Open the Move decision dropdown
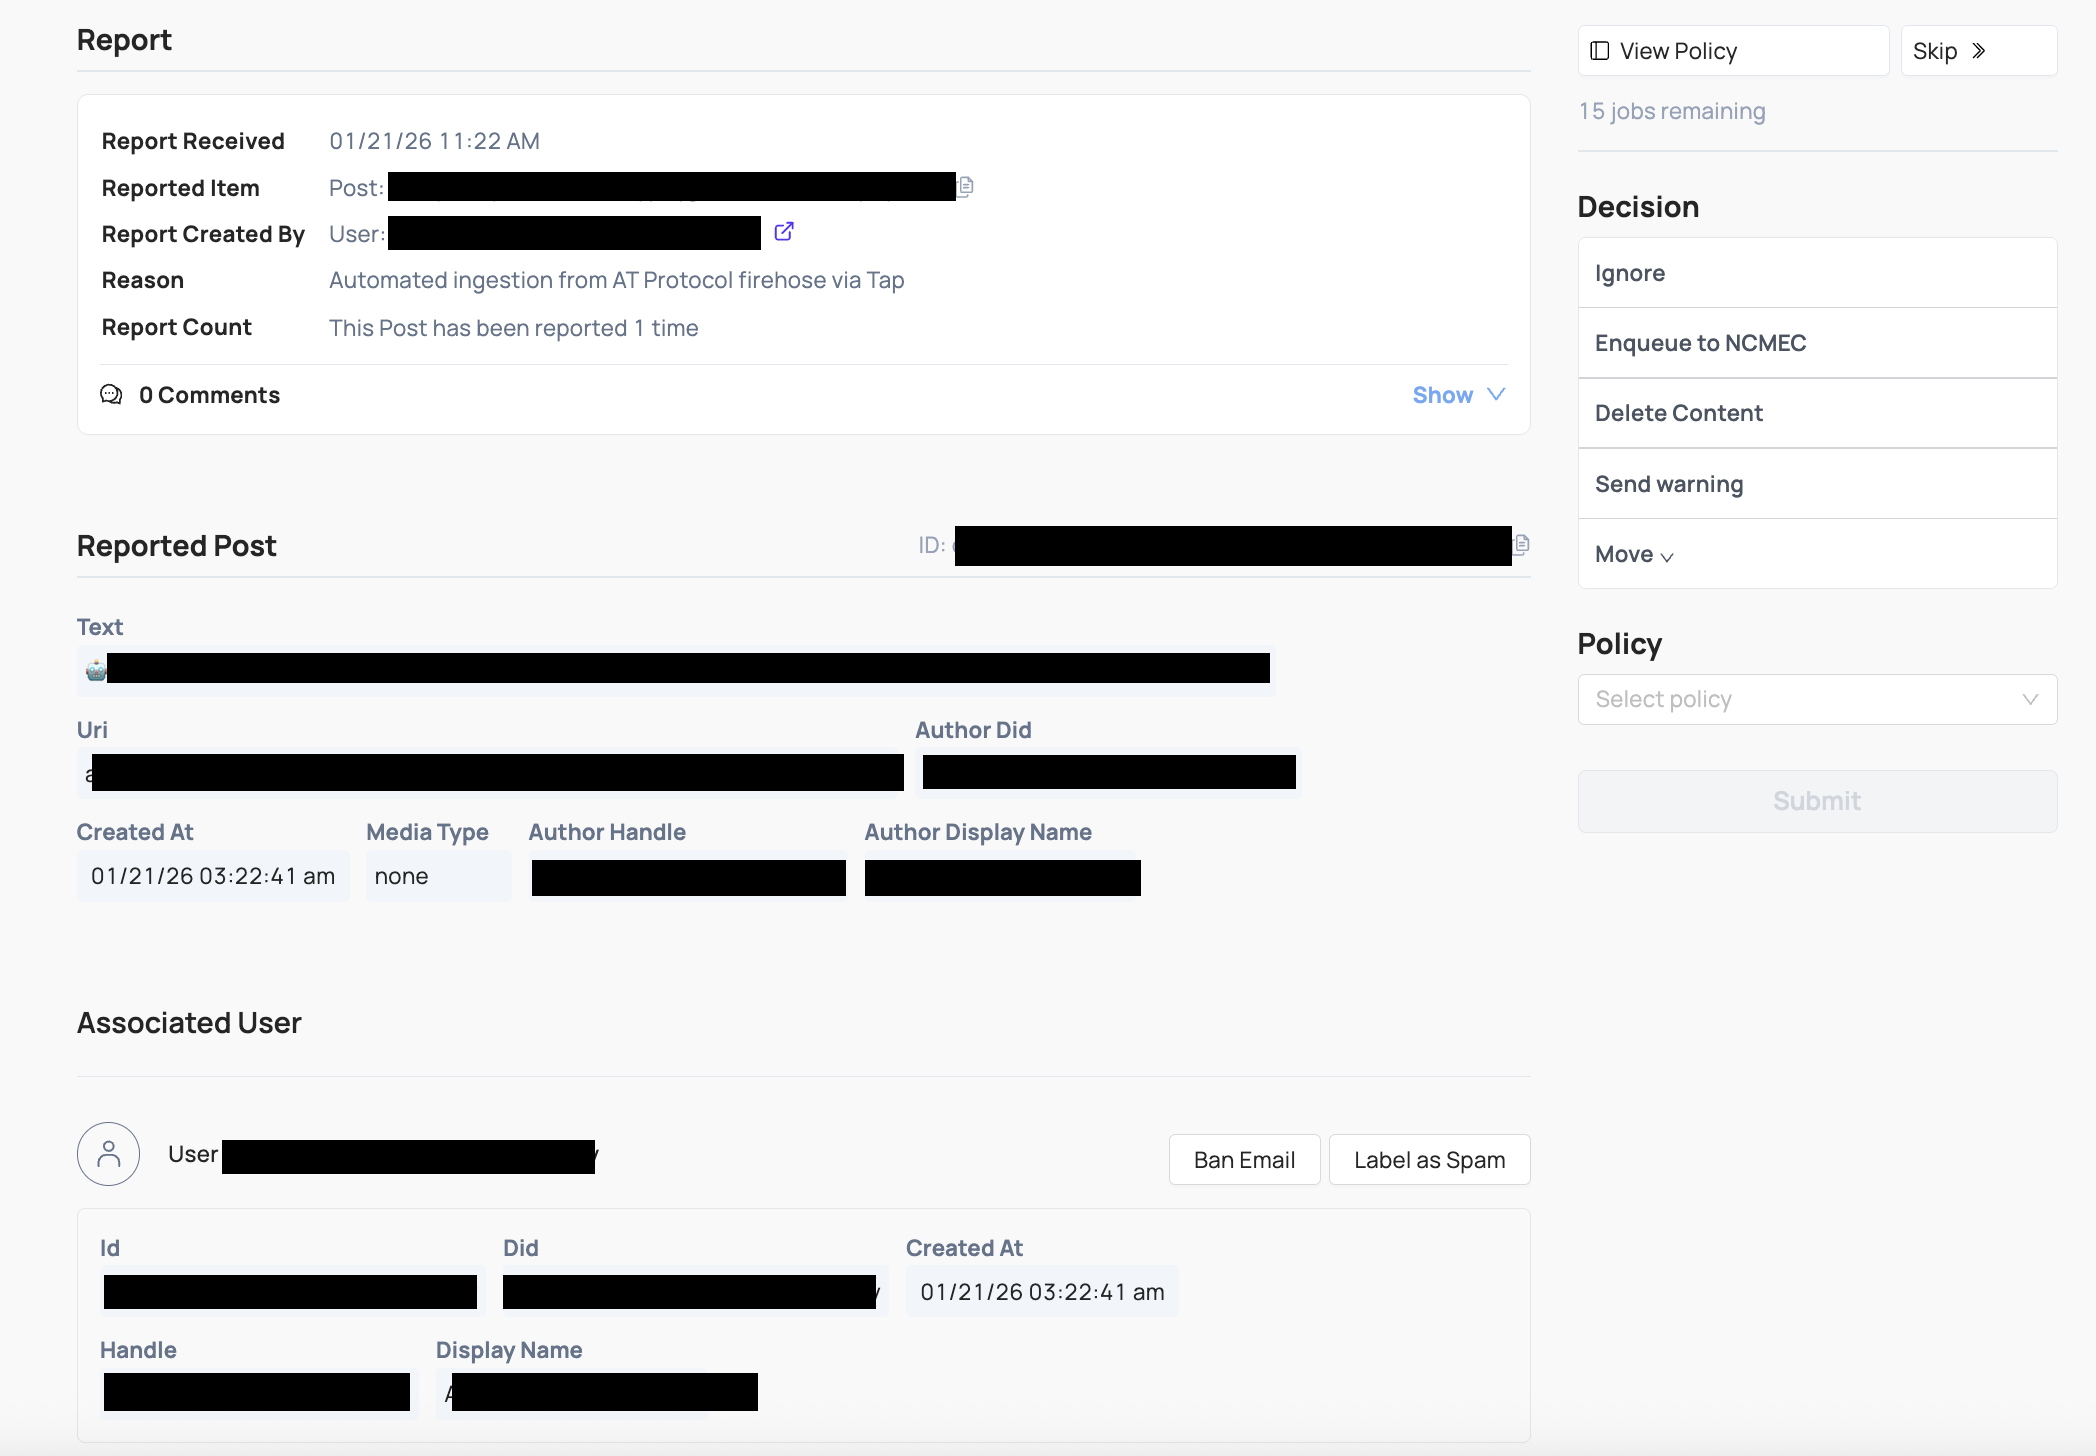This screenshot has width=2096, height=1456. [x=1632, y=553]
